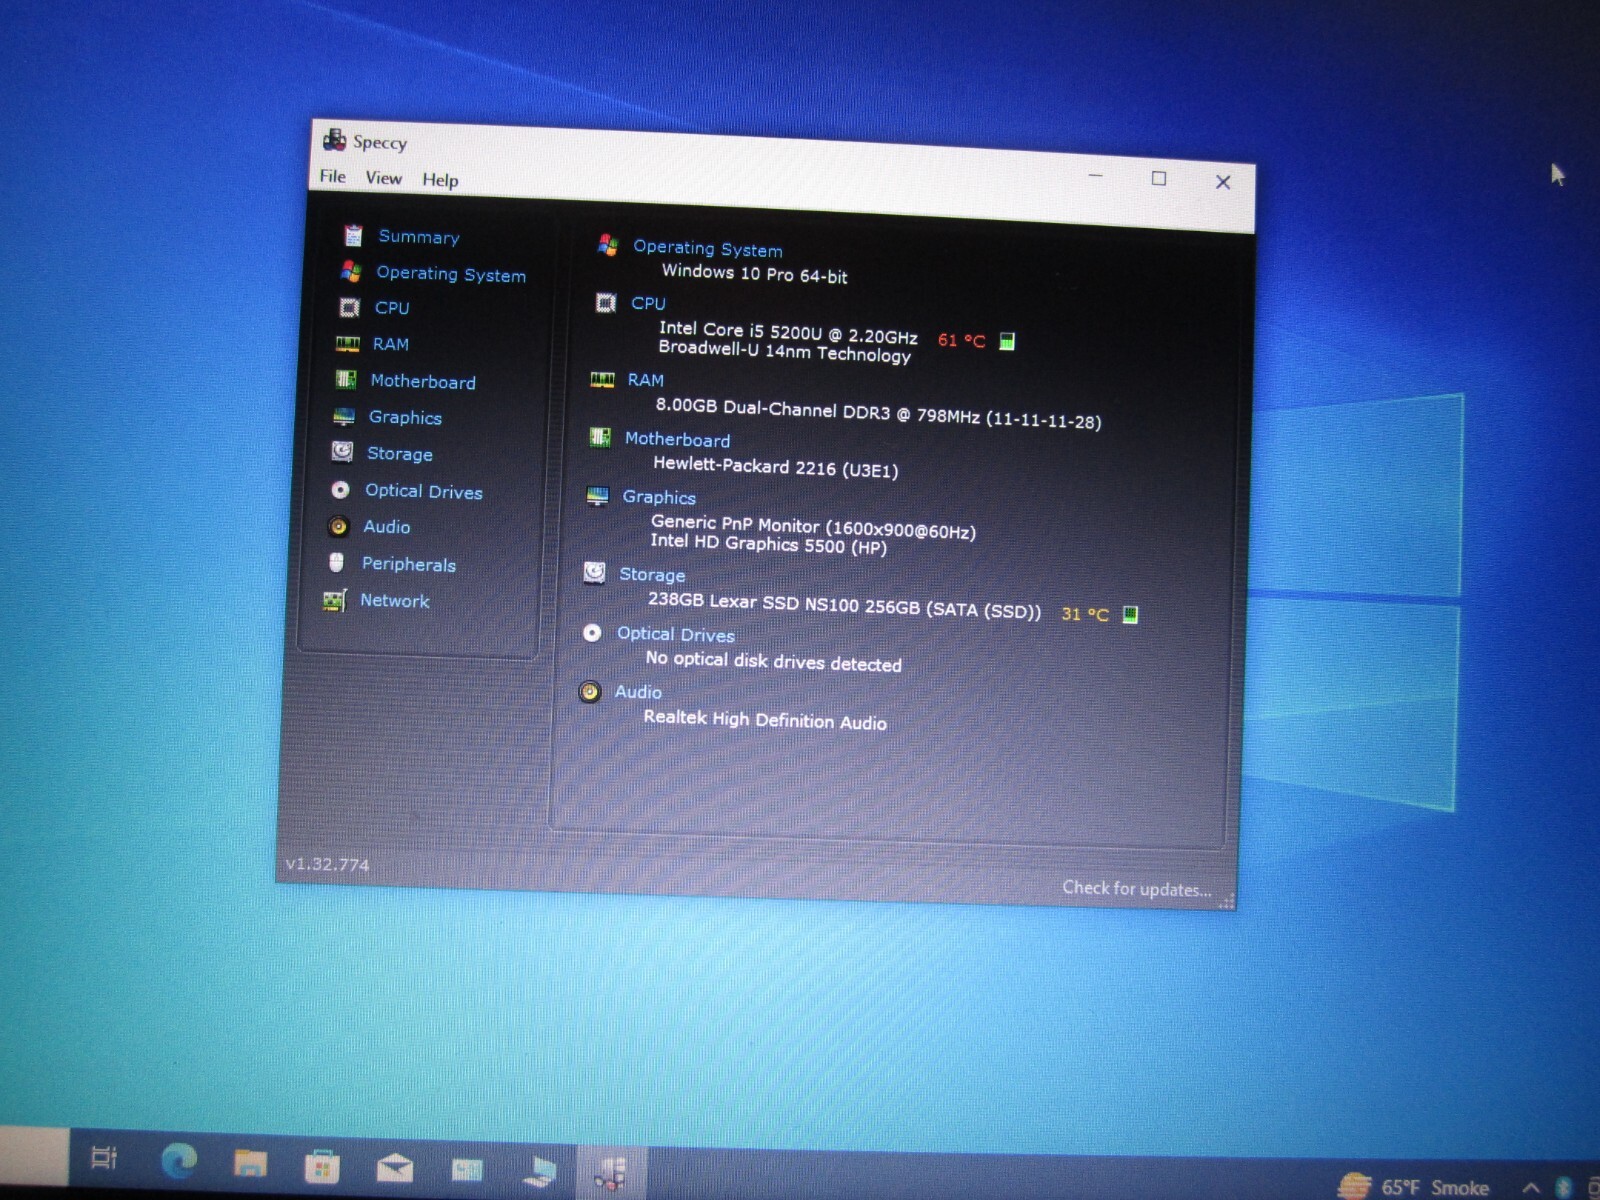Open the Storage drive icon in the sidebar

coord(342,452)
